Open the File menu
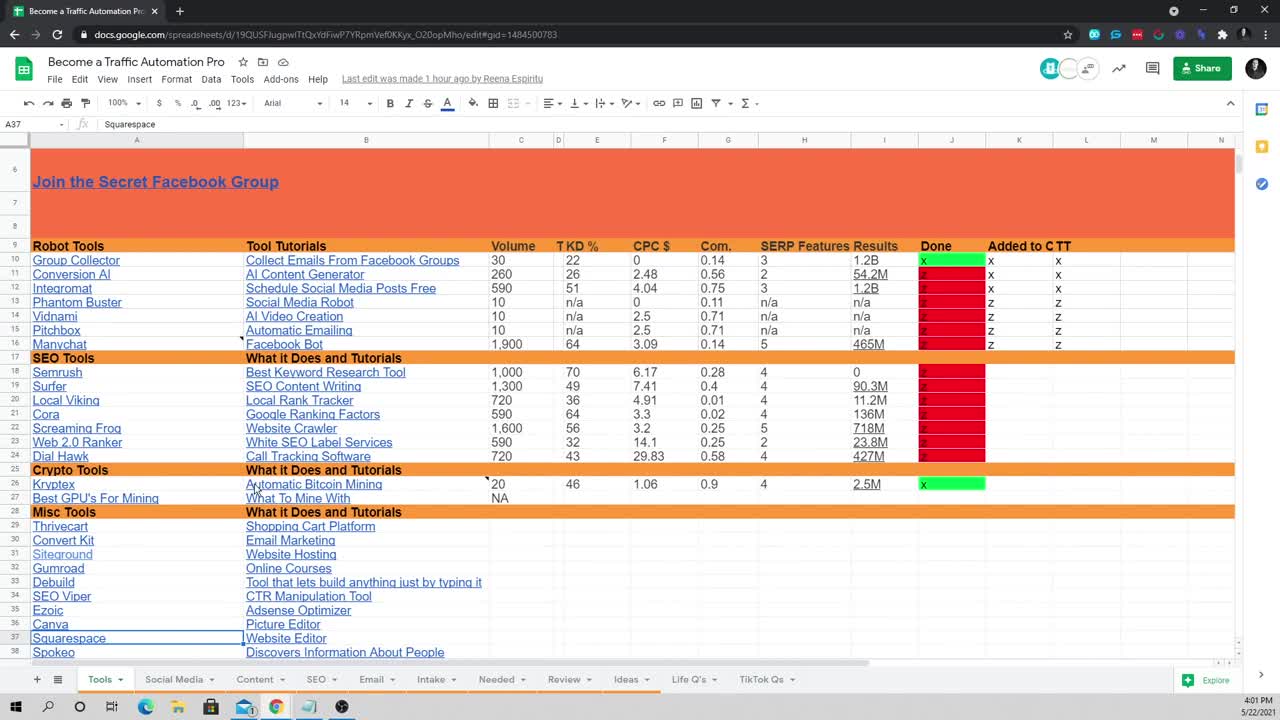The width and height of the screenshot is (1280, 720). point(55,79)
